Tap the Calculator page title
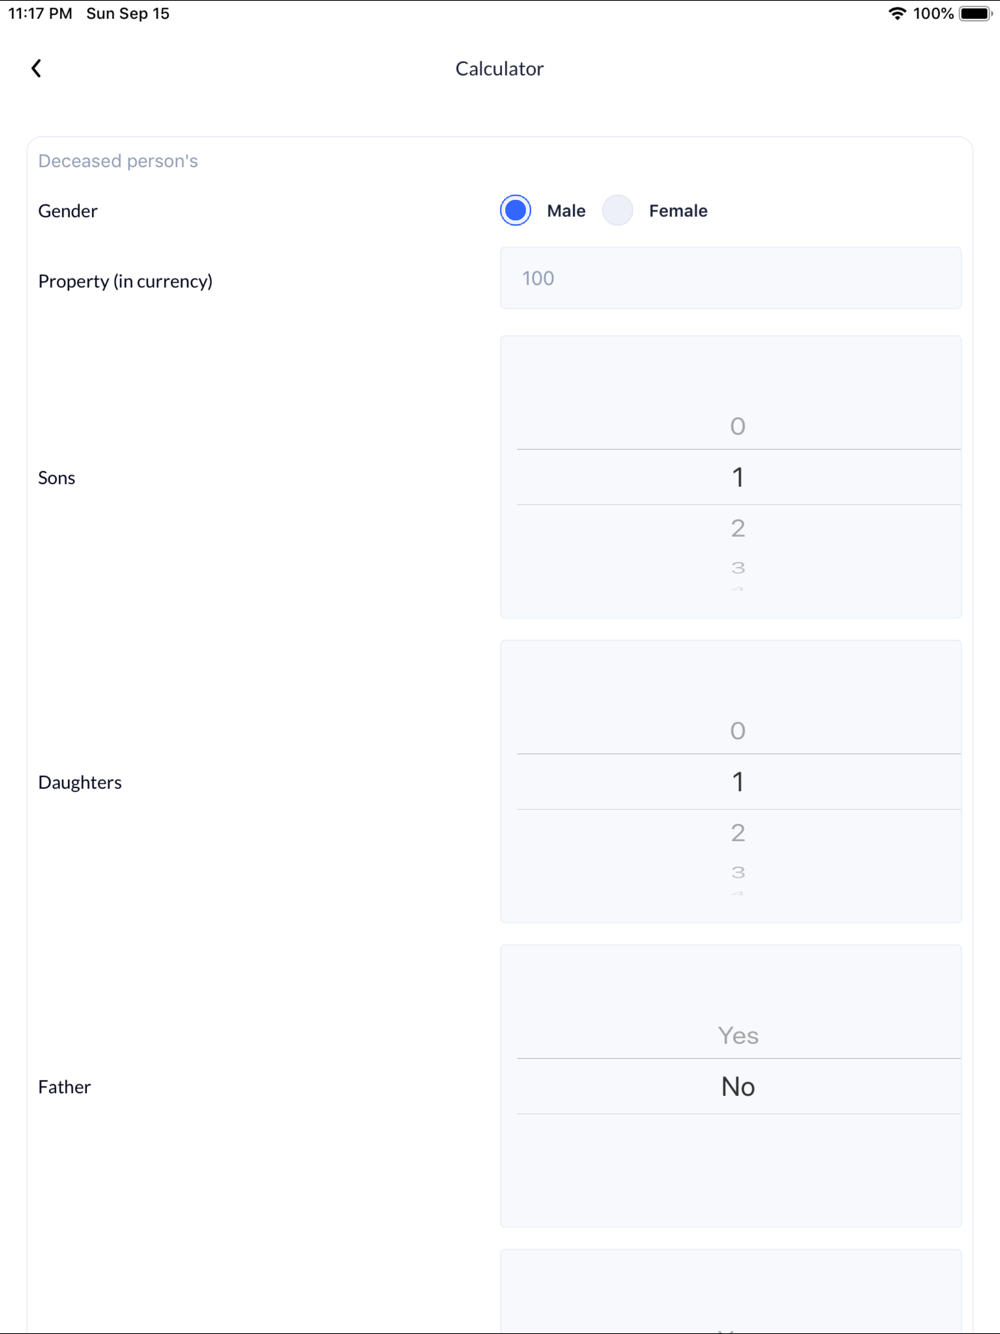1000x1334 pixels. click(499, 69)
